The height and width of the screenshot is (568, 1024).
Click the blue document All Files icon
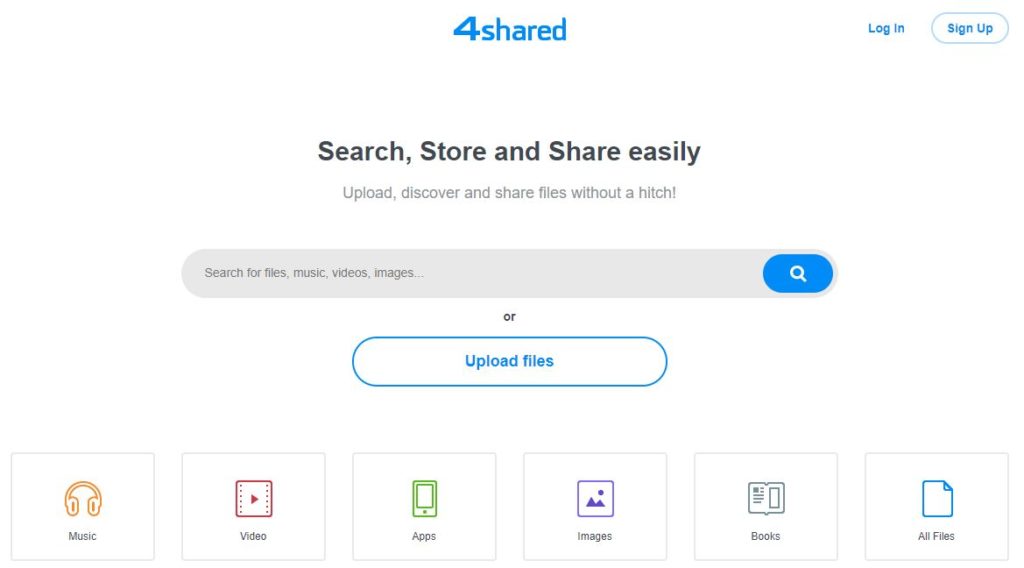click(x=937, y=499)
